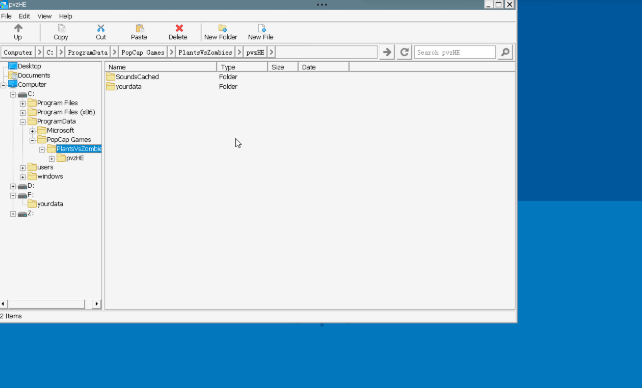This screenshot has width=642, height=388.
Task: Click inside the Search pvzHE field
Action: click(454, 52)
